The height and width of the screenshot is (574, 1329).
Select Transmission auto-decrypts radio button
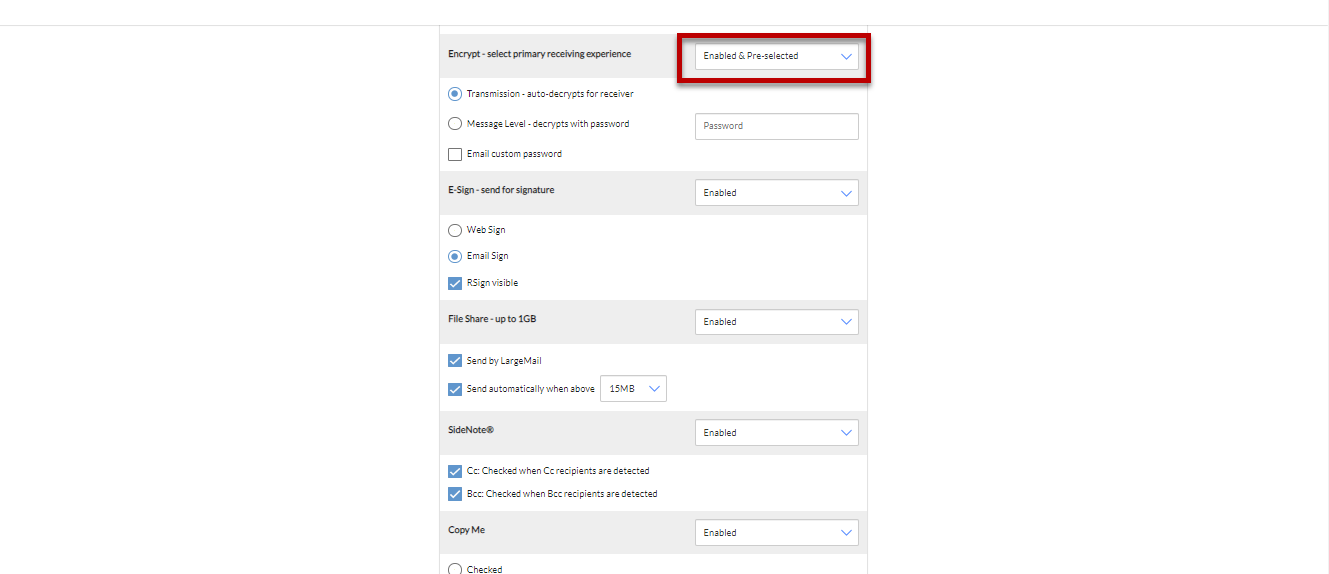click(455, 94)
